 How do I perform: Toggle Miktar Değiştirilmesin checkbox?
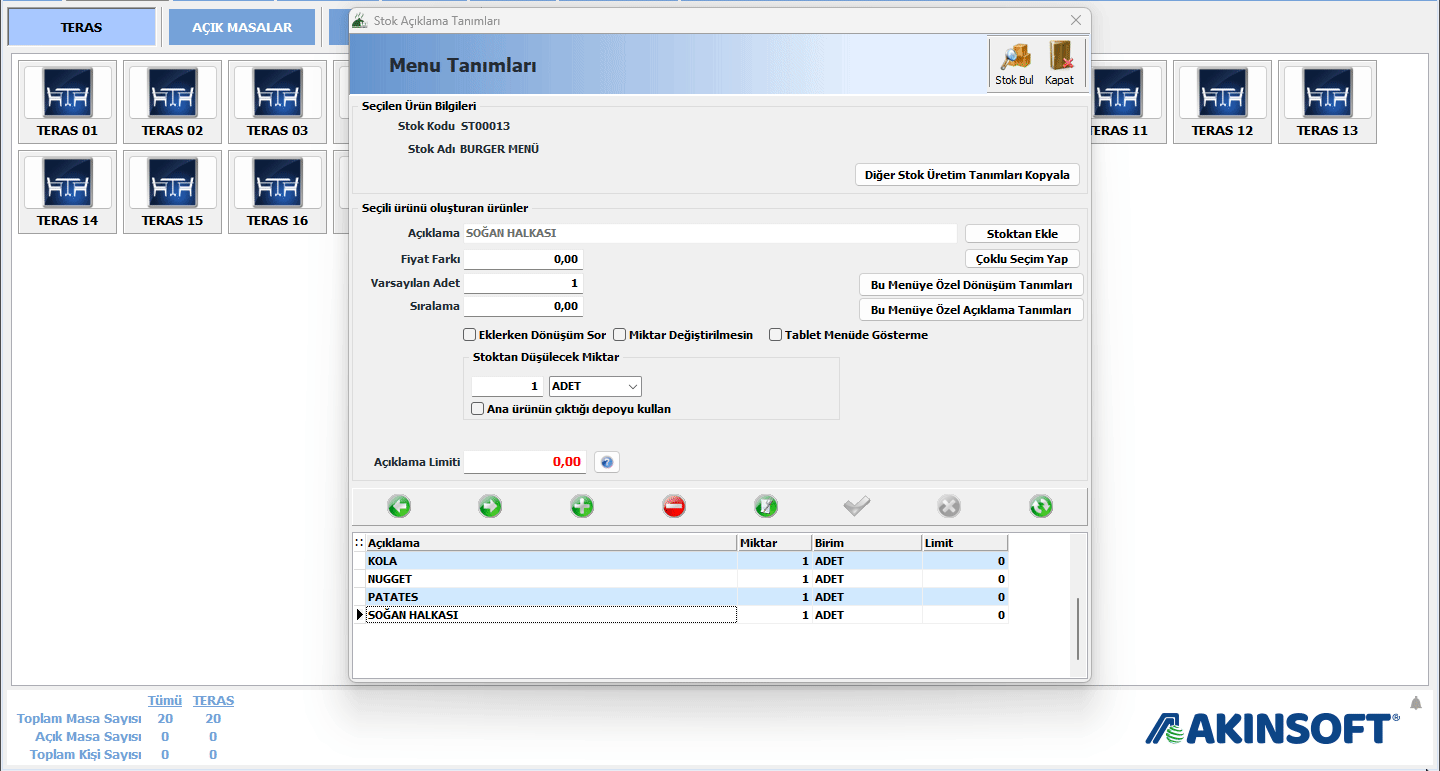tap(619, 335)
